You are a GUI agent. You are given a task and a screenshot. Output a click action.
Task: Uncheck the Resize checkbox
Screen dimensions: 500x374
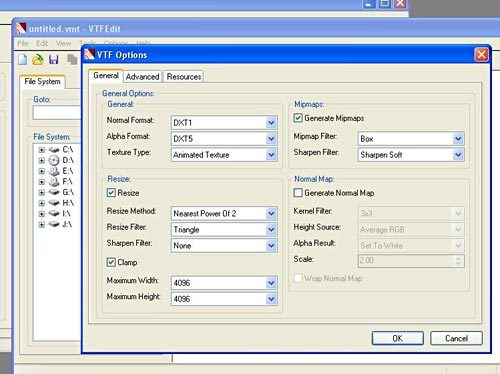coord(111,193)
